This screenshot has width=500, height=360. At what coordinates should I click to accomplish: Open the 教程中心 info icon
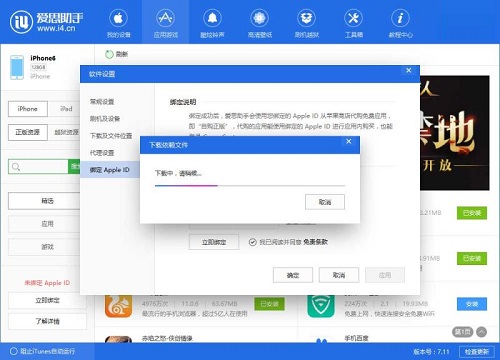400,18
